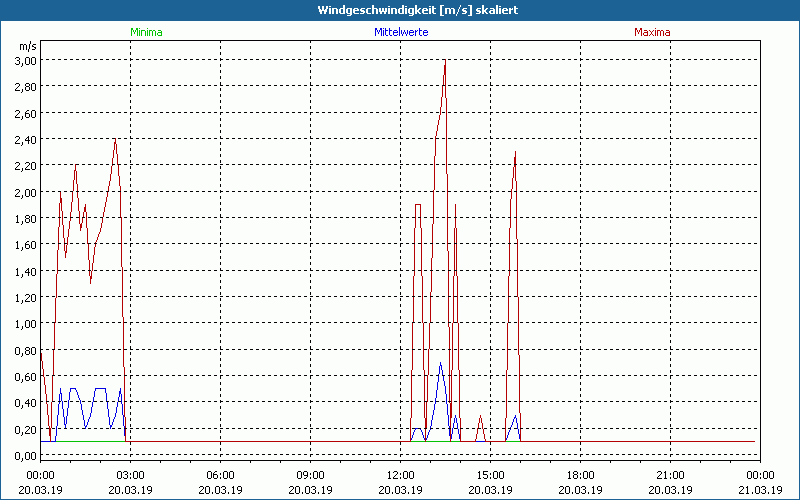Click the 21:00 time axis label
Viewport: 800px width, 500px height.
670,475
